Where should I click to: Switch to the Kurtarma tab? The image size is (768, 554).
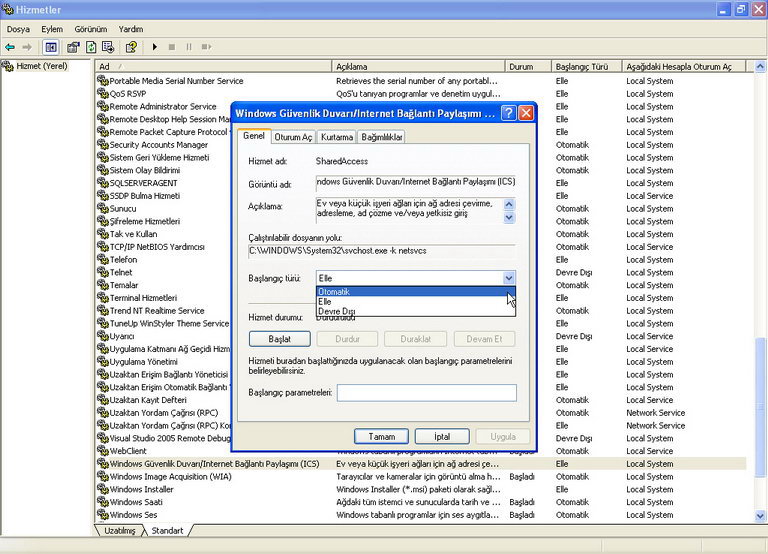(x=337, y=137)
